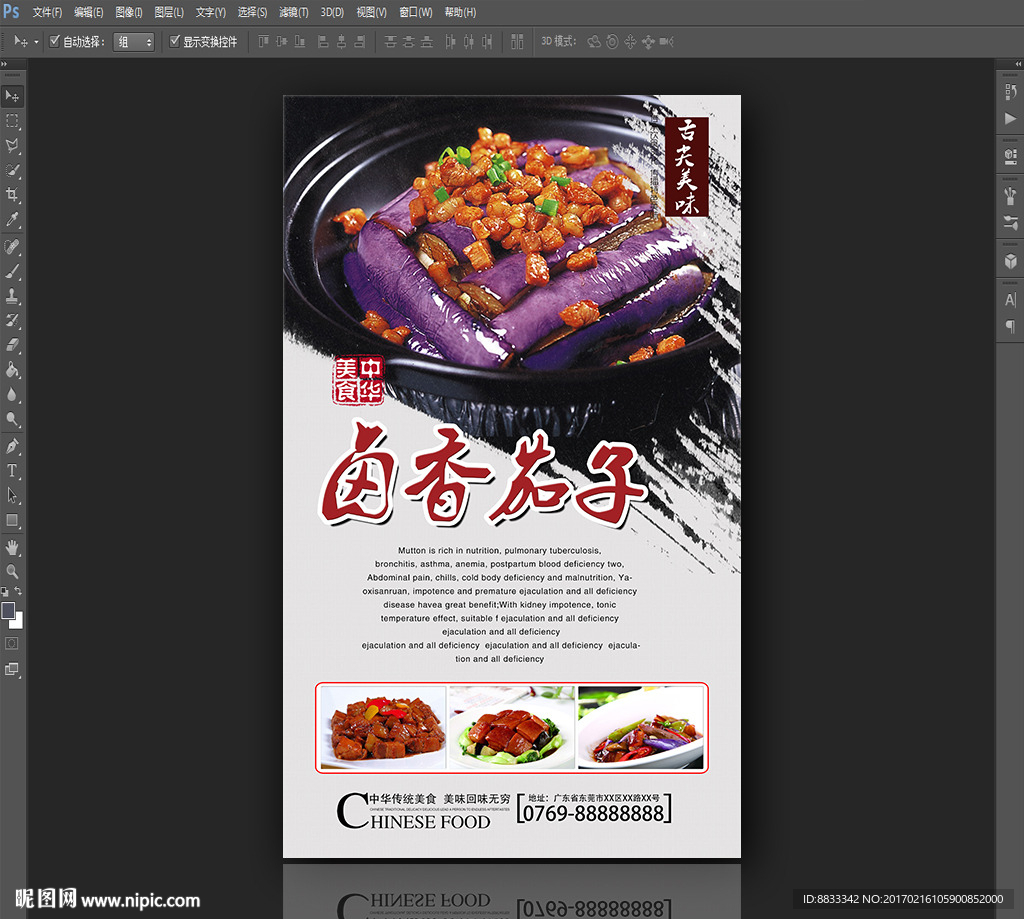1024x919 pixels.
Task: Click the 鱼香茄子 title on the poster
Action: 482,475
